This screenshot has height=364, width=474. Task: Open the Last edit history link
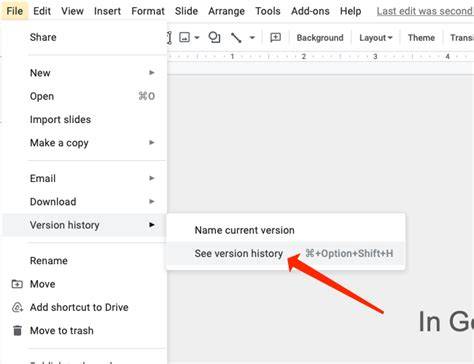425,11
